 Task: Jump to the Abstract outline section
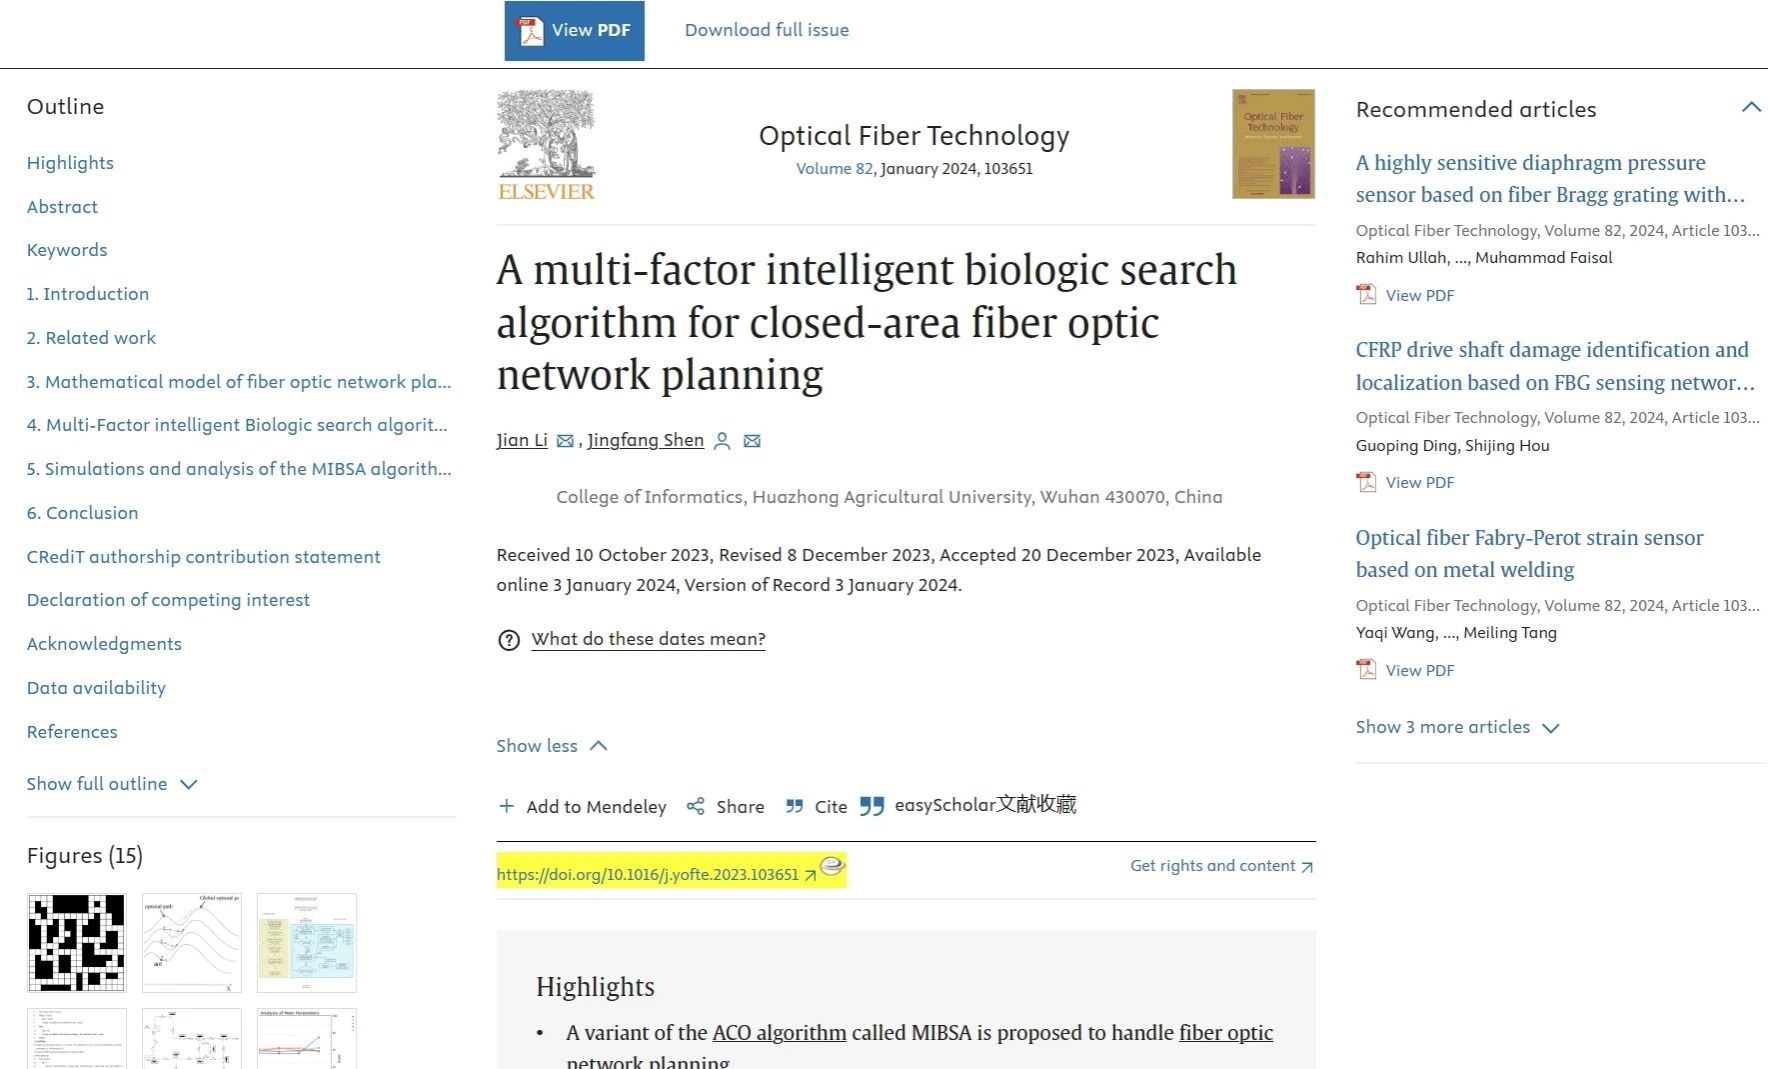tap(62, 207)
